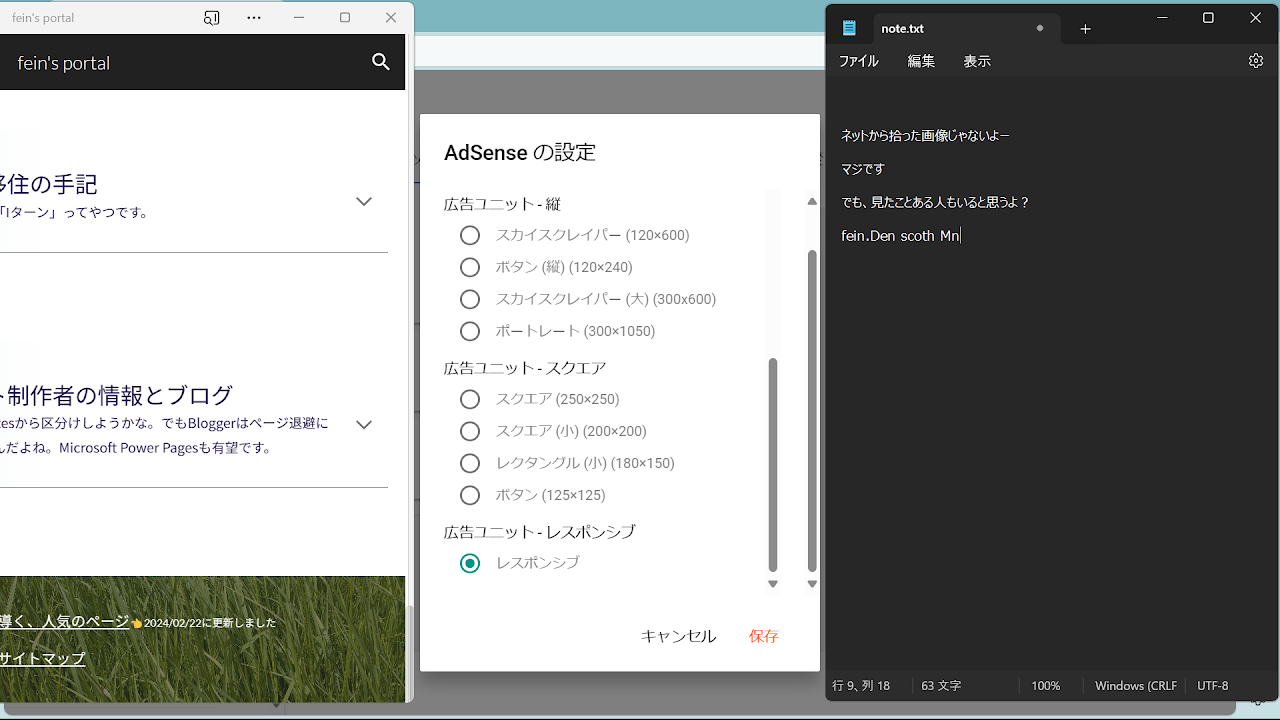Select ボタン (125×125) radio

pos(470,495)
